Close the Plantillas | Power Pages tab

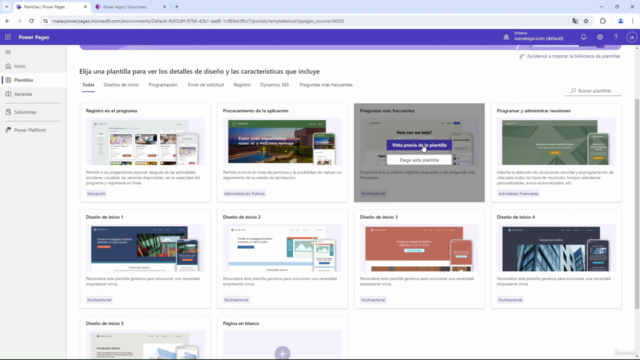85,7
